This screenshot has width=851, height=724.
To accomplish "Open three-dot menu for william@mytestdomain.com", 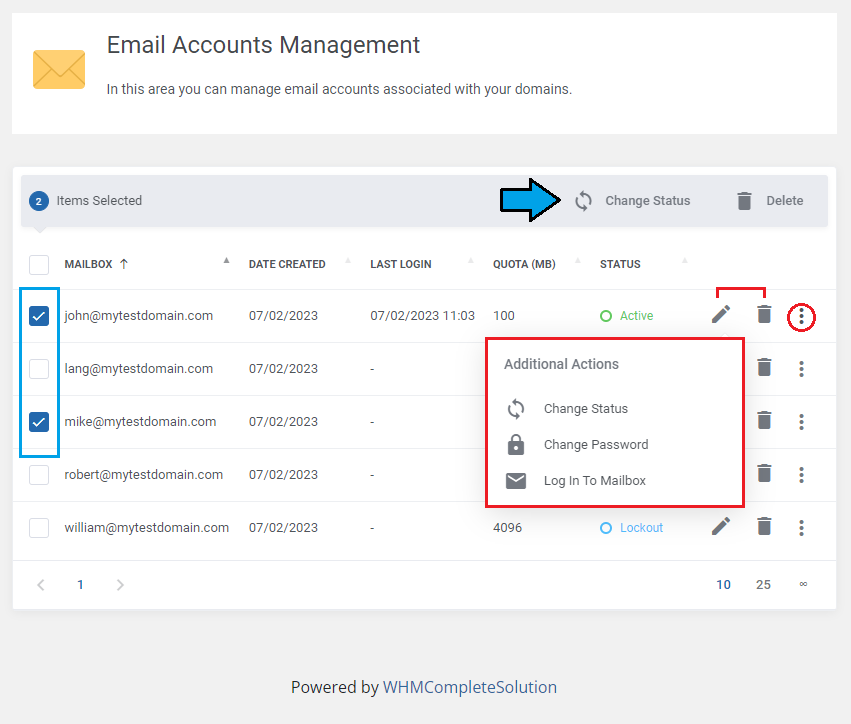I will point(801,528).
